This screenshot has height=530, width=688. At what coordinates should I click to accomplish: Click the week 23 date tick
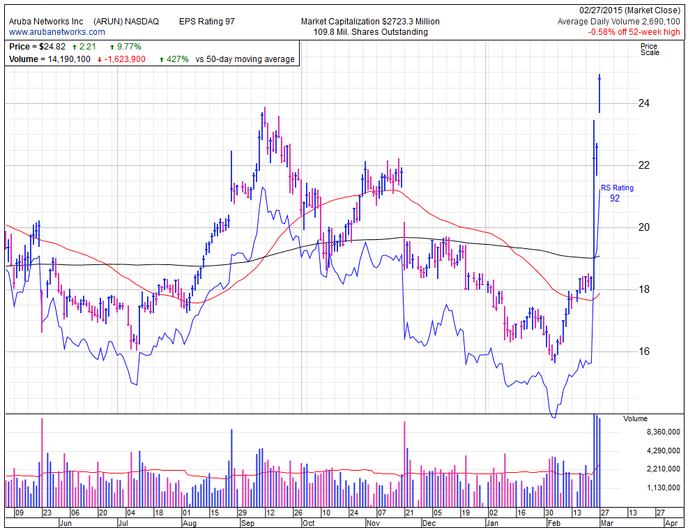47,512
